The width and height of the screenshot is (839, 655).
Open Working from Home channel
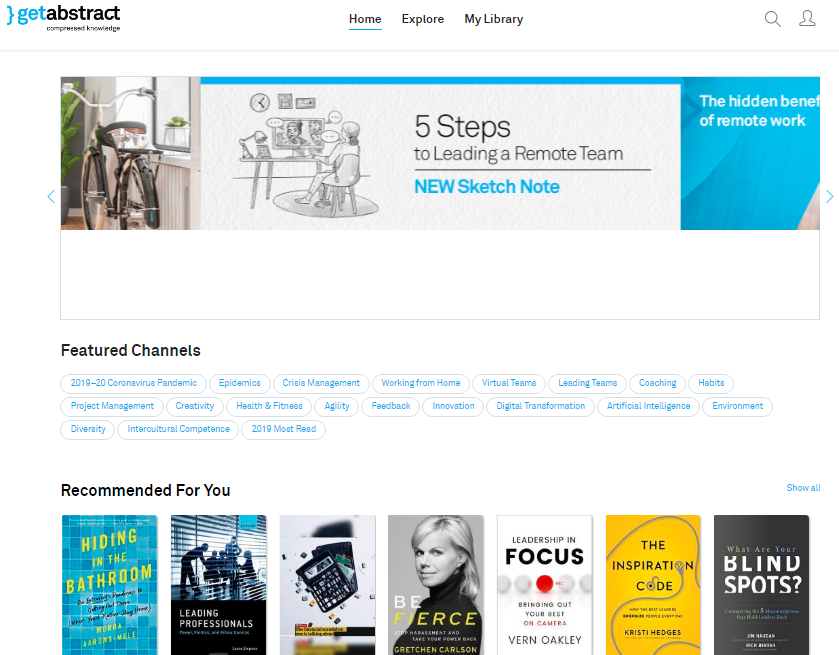click(x=421, y=383)
